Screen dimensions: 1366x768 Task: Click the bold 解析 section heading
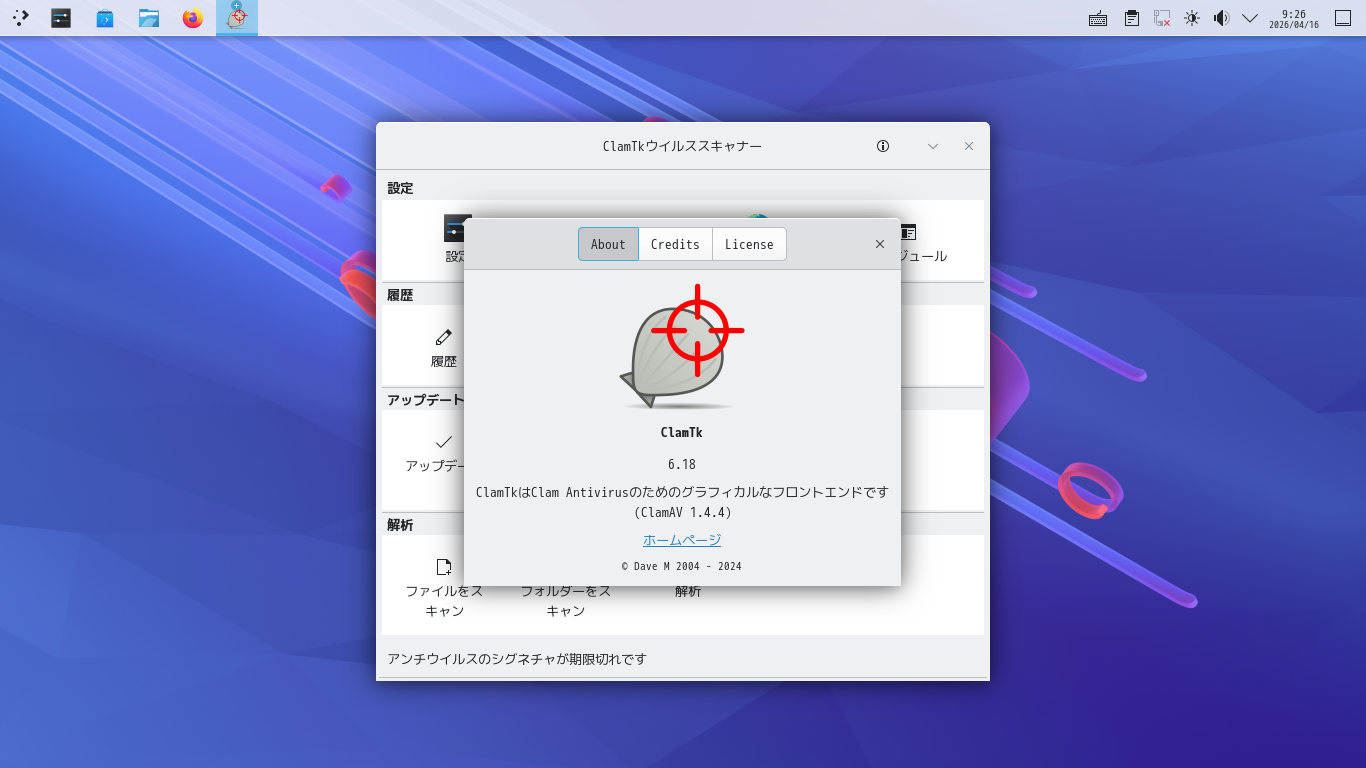point(400,525)
